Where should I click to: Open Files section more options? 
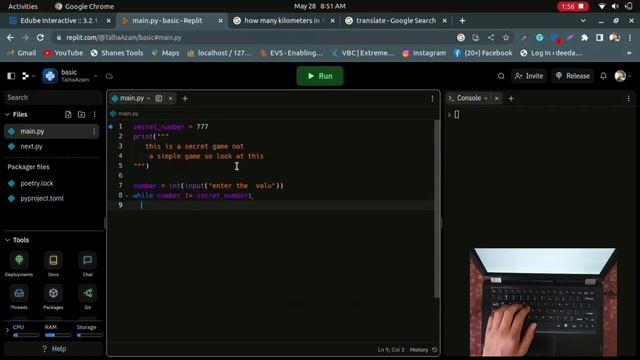pyautogui.click(x=94, y=115)
